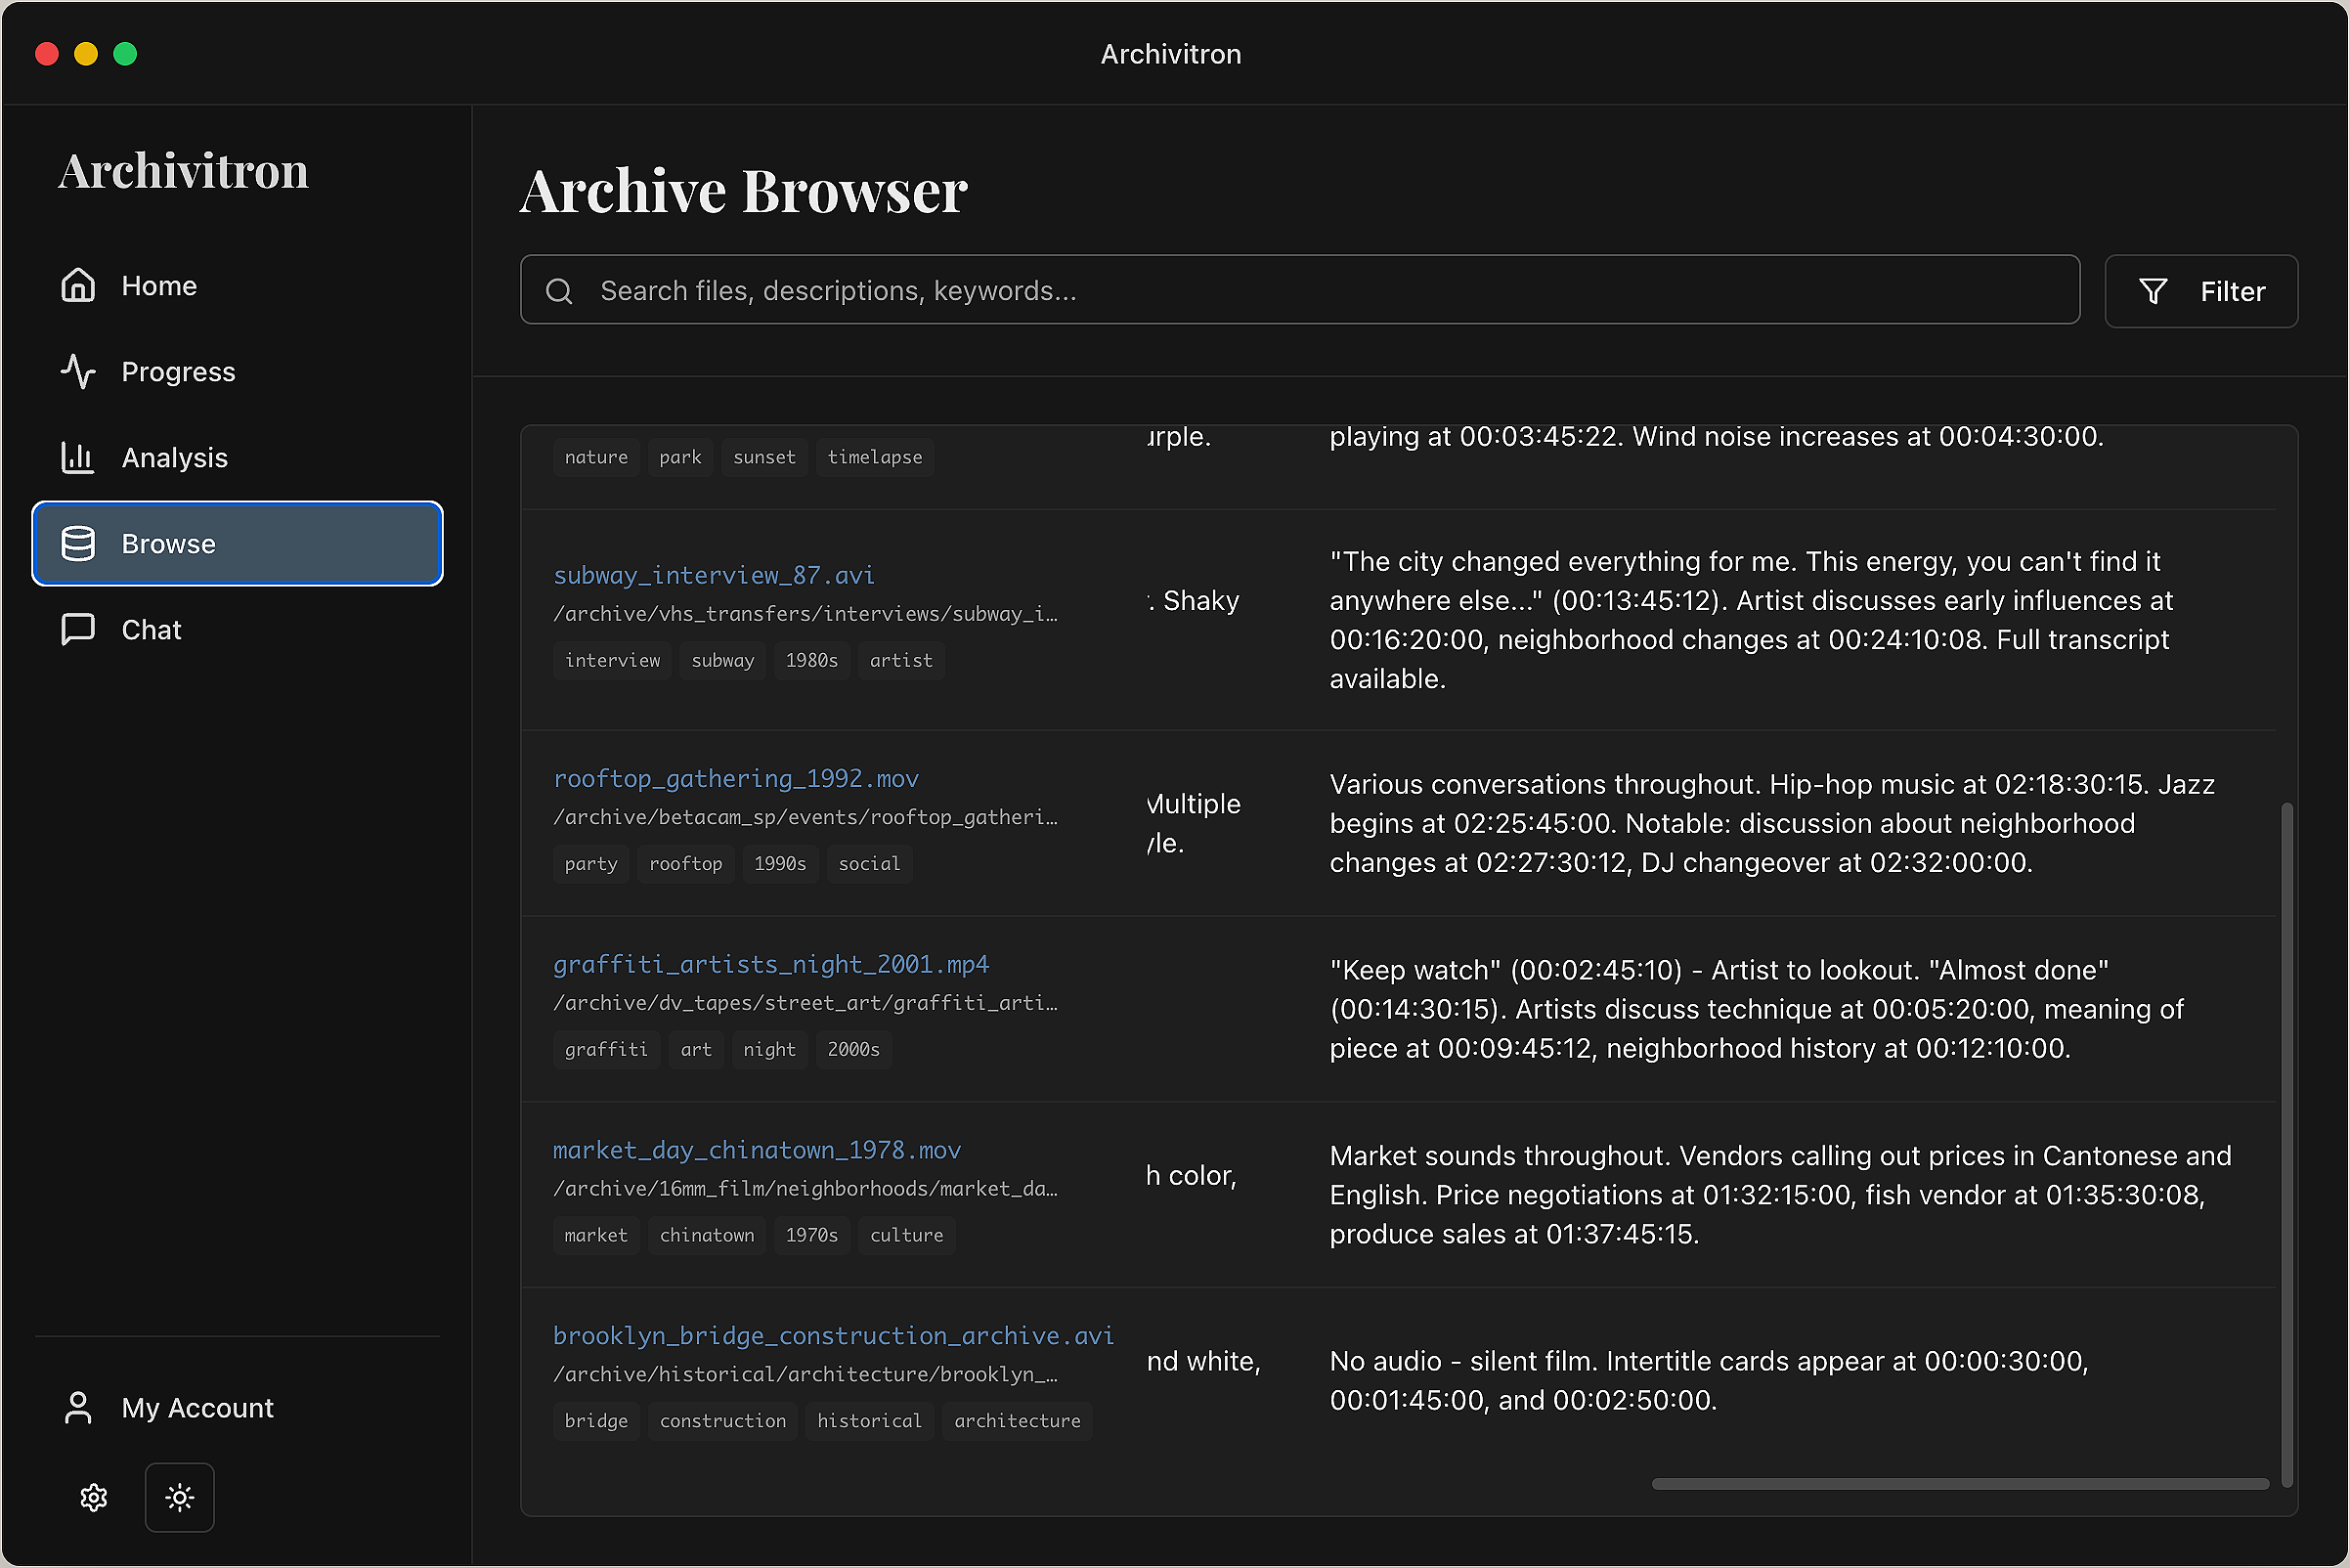
Task: Switch to the Chat section
Action: coord(151,630)
